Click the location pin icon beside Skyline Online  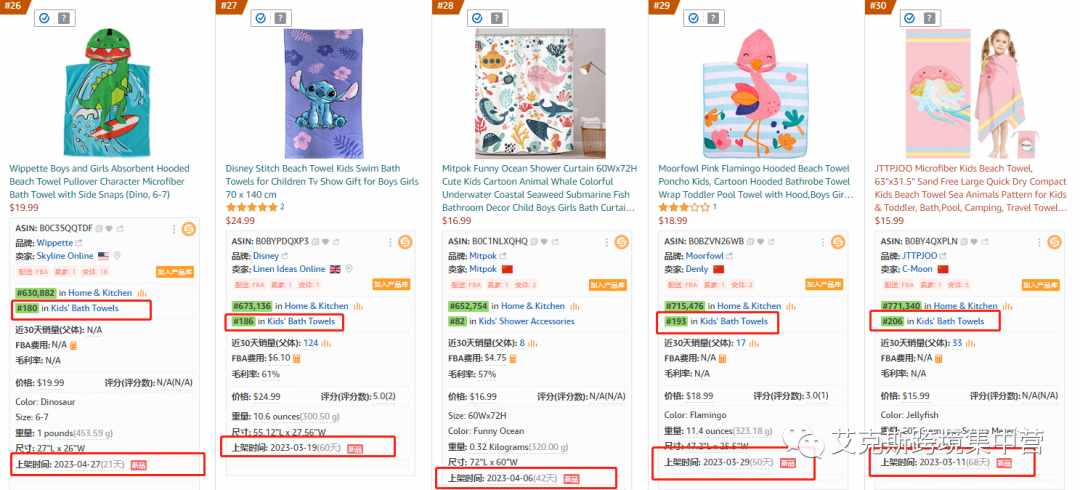click(117, 256)
